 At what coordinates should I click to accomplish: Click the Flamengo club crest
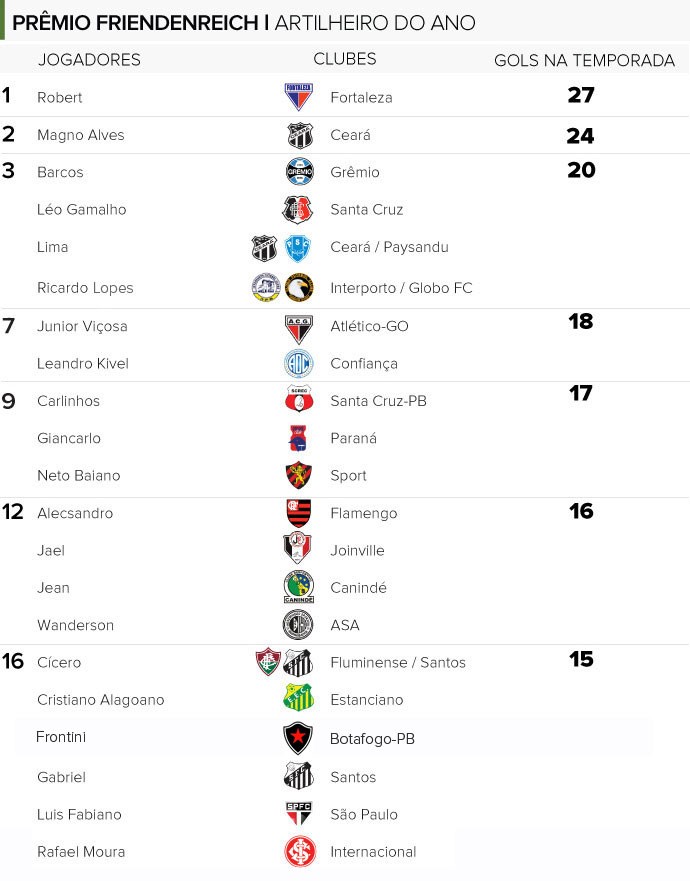[x=298, y=512]
